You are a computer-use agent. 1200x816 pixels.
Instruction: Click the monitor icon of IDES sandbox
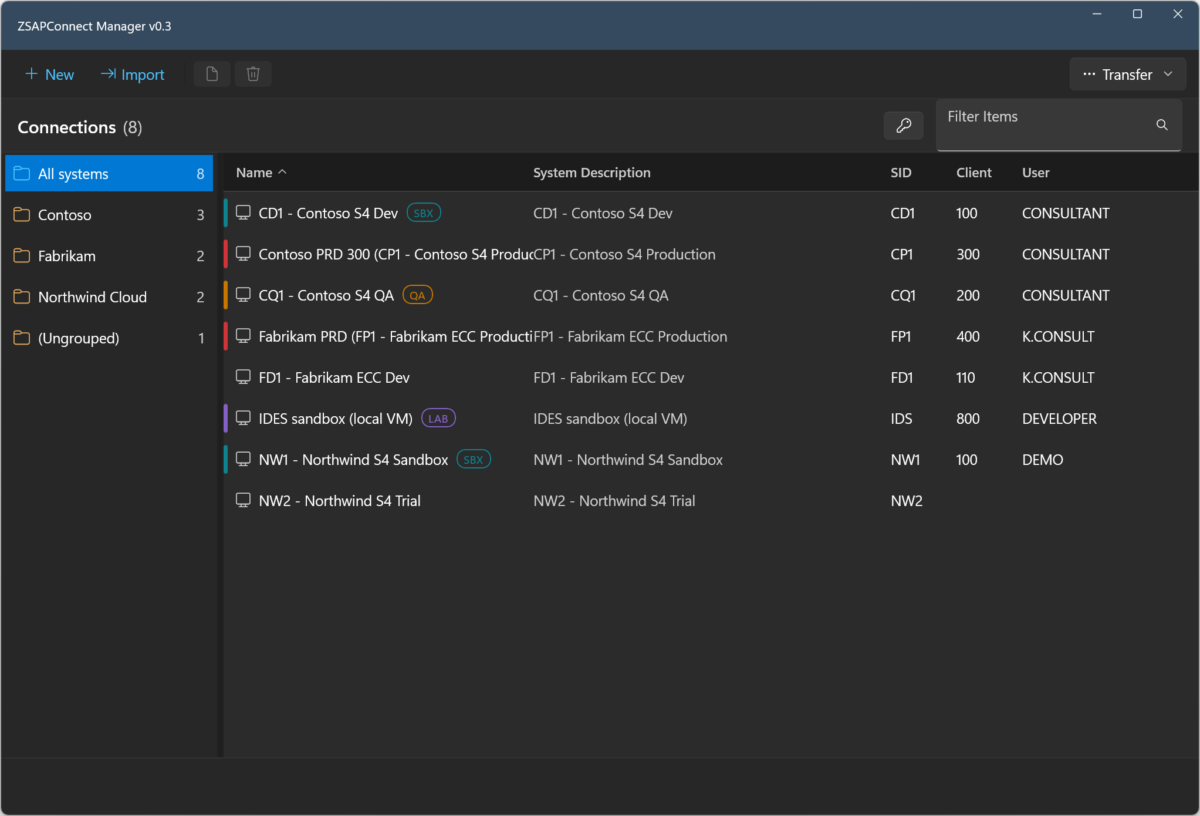tap(243, 418)
